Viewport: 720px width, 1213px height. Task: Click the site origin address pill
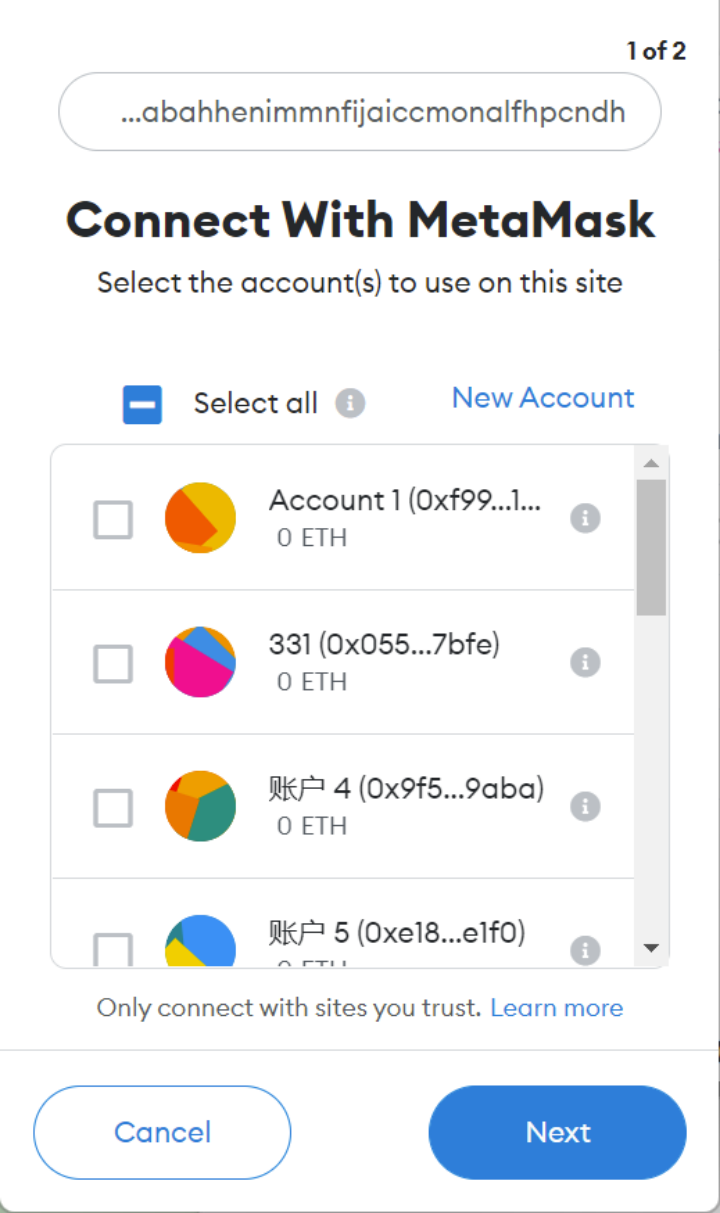point(360,111)
